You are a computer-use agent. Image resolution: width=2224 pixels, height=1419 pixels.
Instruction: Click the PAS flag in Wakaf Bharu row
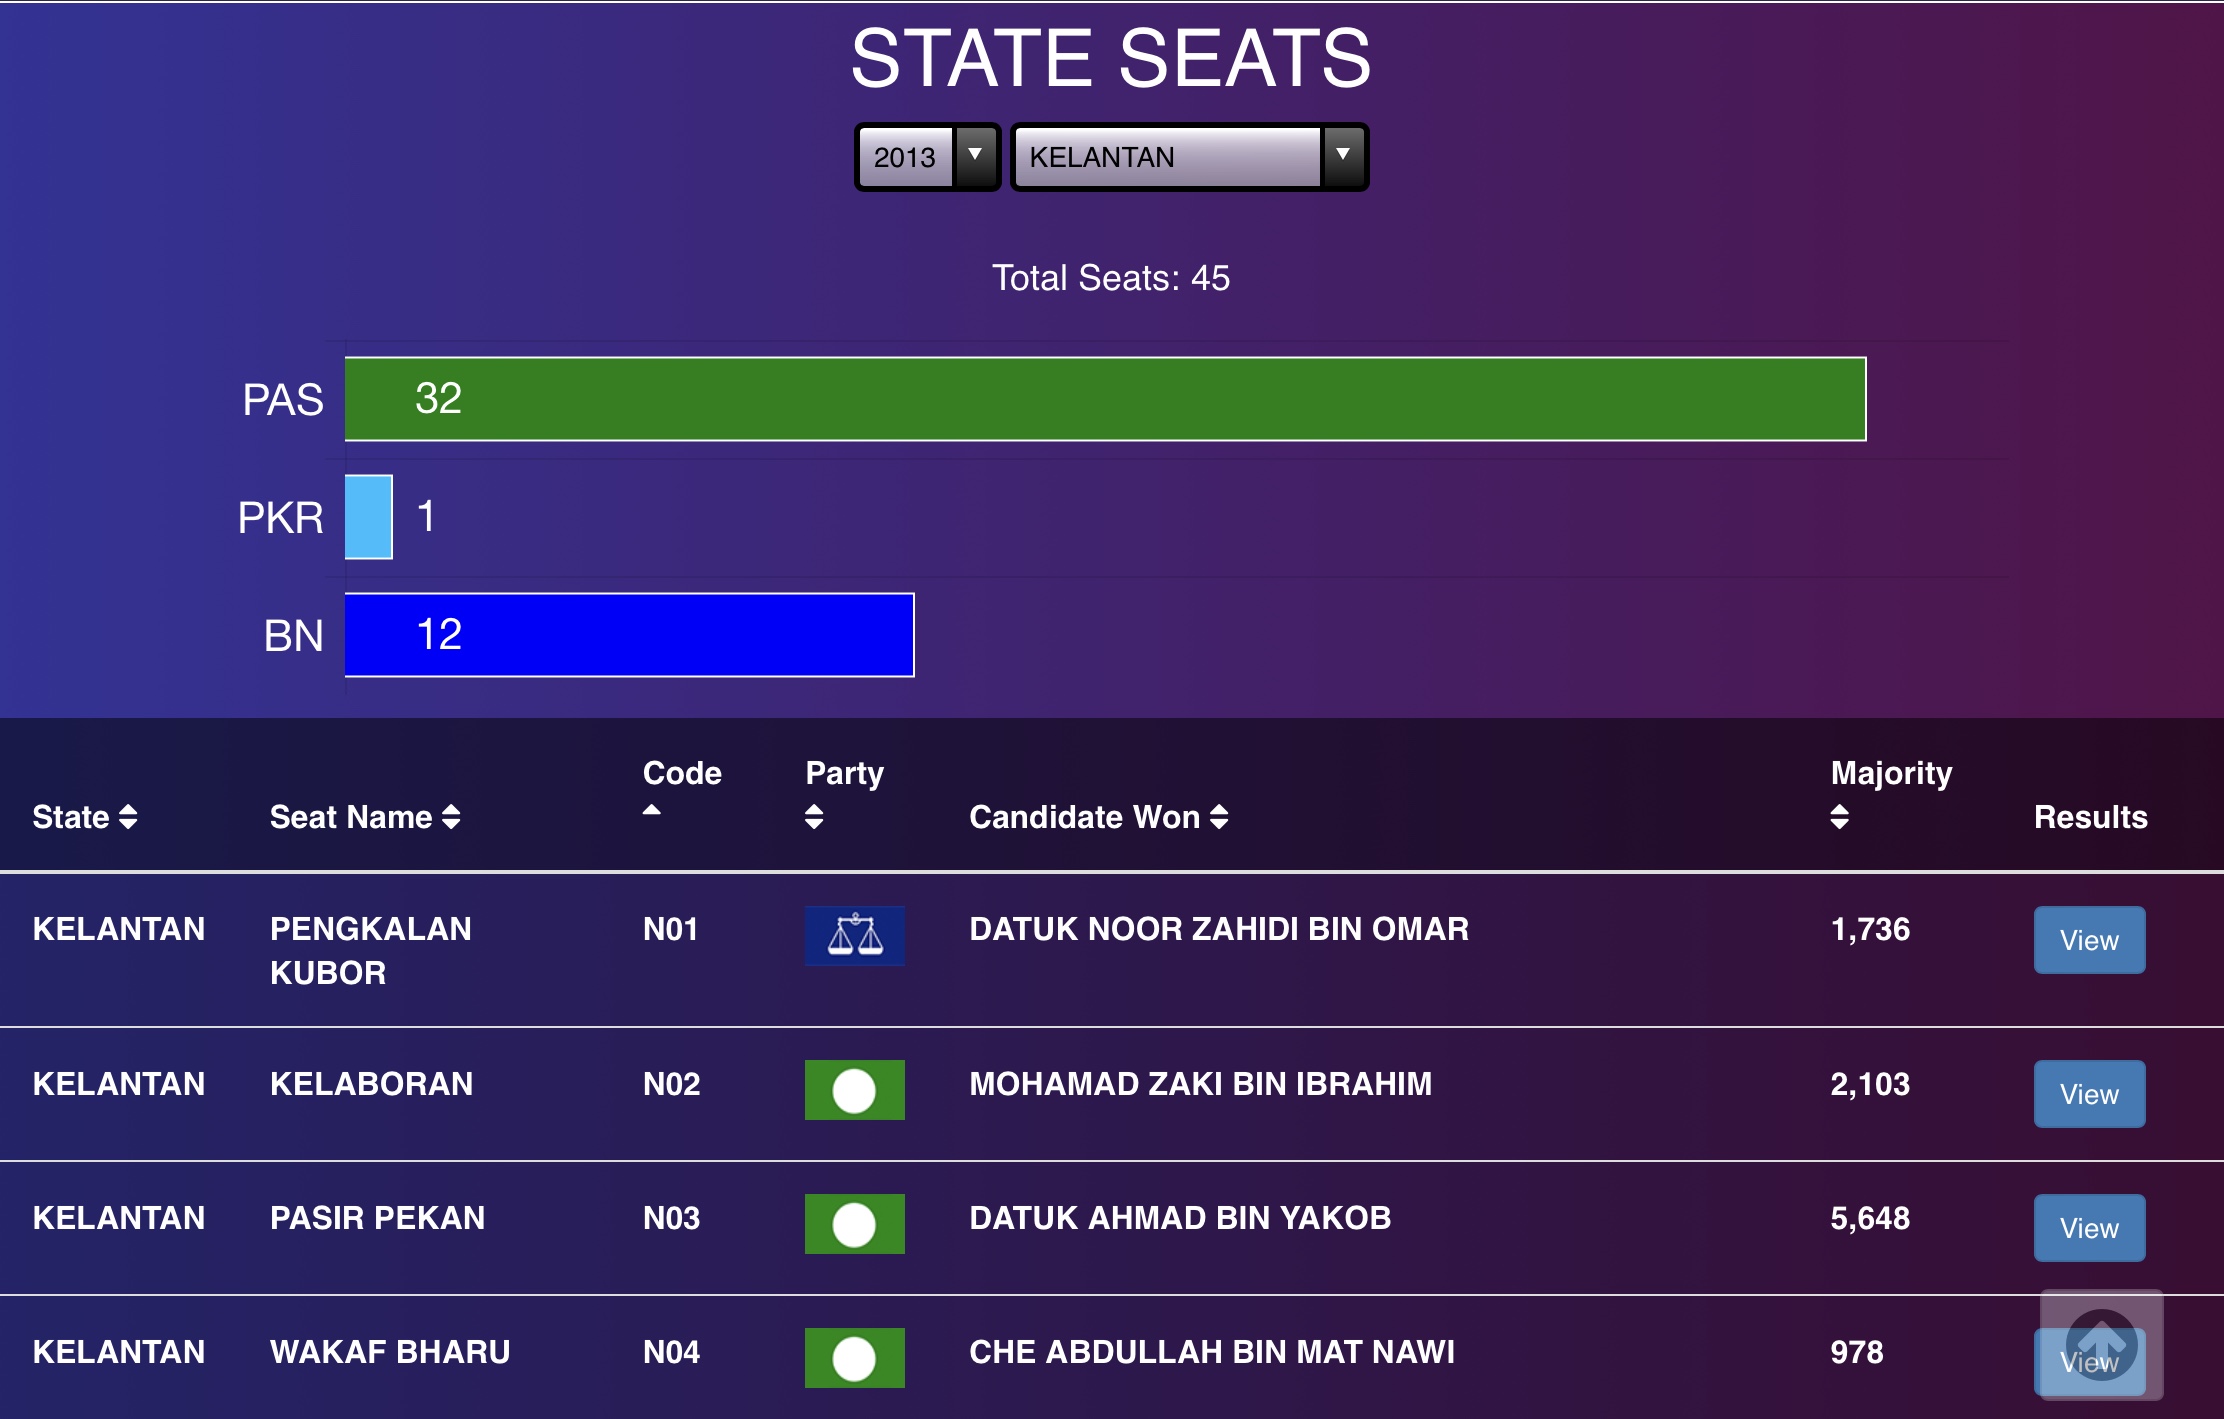[x=855, y=1358]
